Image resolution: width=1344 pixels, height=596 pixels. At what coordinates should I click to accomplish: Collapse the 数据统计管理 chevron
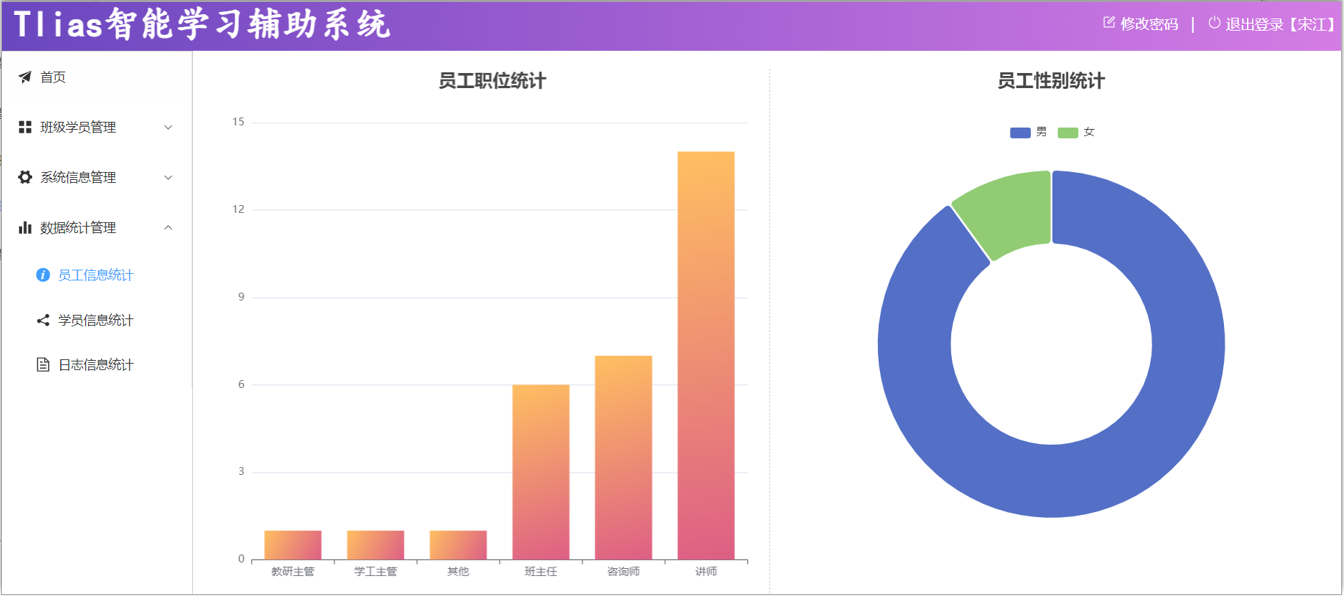click(168, 227)
